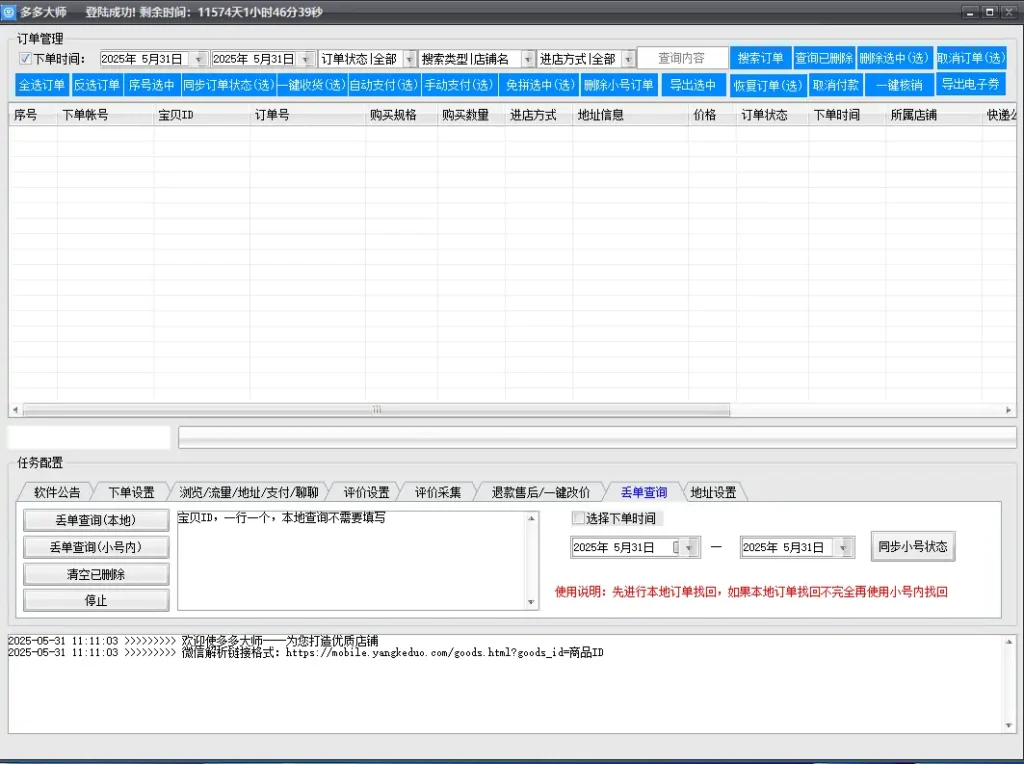Click the 订单号 column header
Screen dimensions: 1024x764
click(308, 115)
